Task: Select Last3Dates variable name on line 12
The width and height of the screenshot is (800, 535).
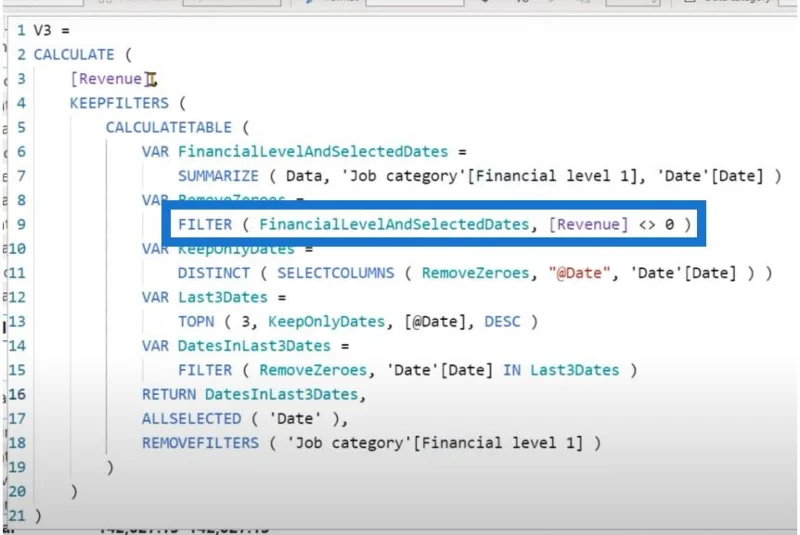Action: 222,297
